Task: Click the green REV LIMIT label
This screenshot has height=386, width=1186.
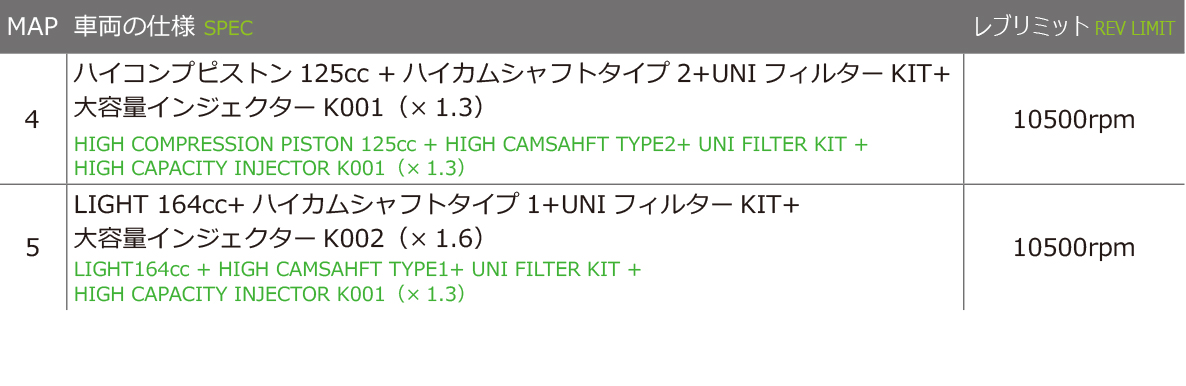Action: [x=1135, y=29]
